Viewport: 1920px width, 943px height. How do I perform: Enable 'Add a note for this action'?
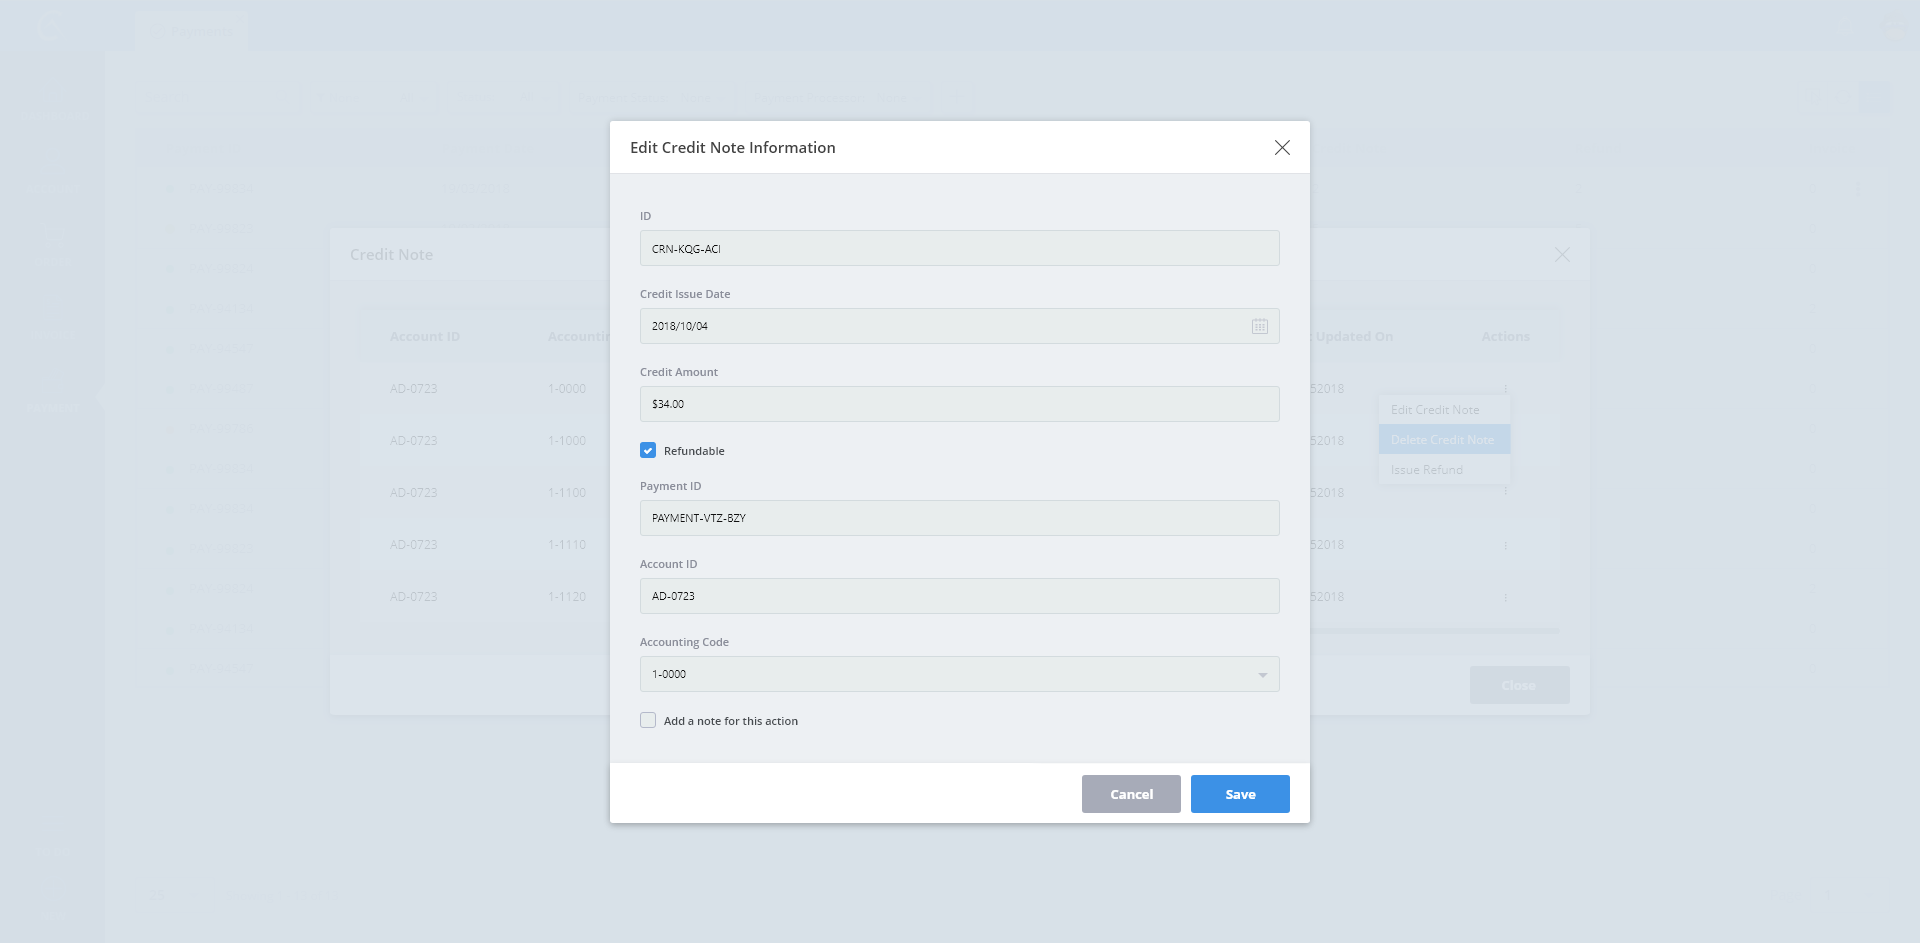648,721
